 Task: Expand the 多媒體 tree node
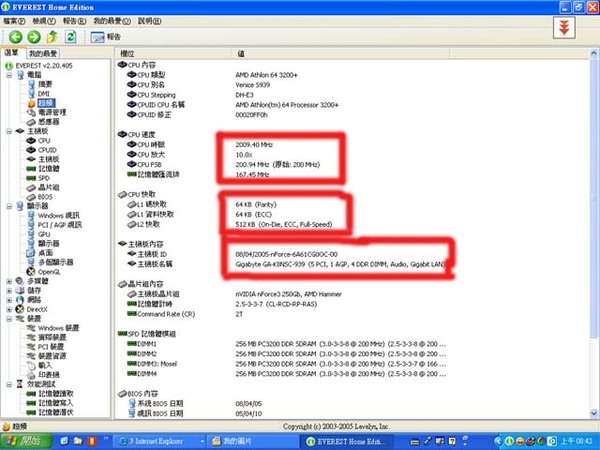[x=9, y=281]
